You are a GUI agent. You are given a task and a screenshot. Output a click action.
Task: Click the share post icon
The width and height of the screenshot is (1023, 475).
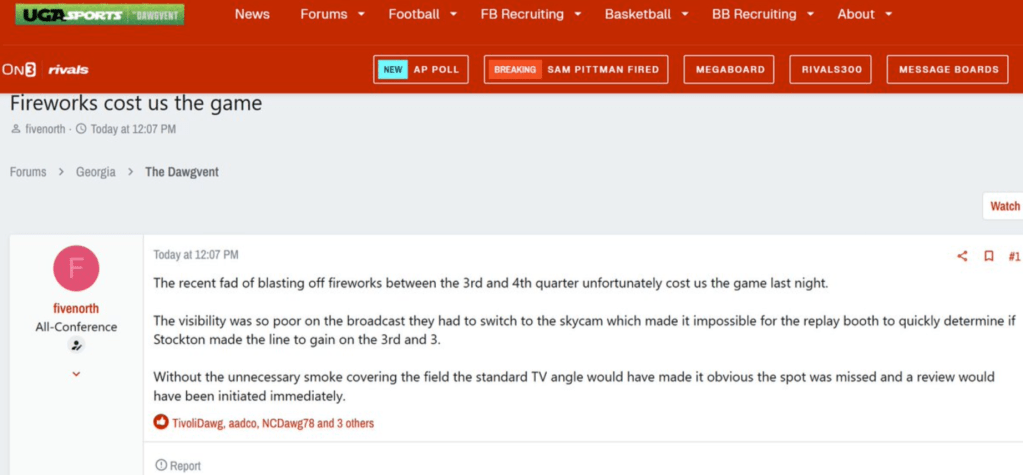point(962,256)
